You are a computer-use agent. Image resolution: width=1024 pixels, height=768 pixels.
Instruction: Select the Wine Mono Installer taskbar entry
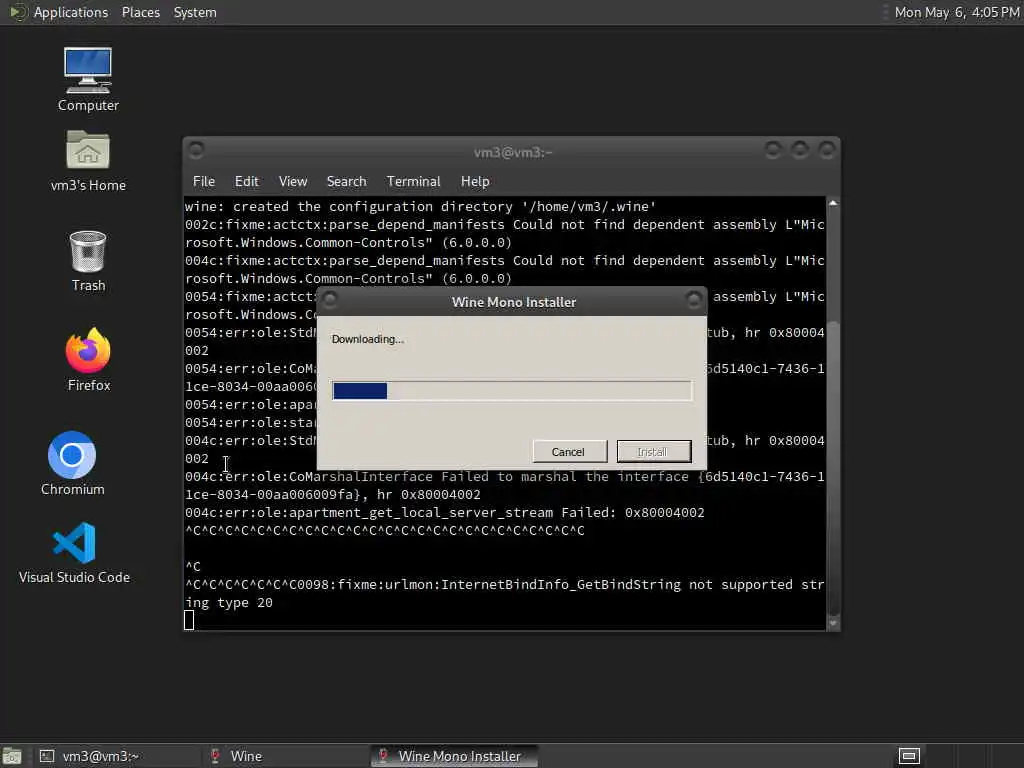pyautogui.click(x=454, y=756)
